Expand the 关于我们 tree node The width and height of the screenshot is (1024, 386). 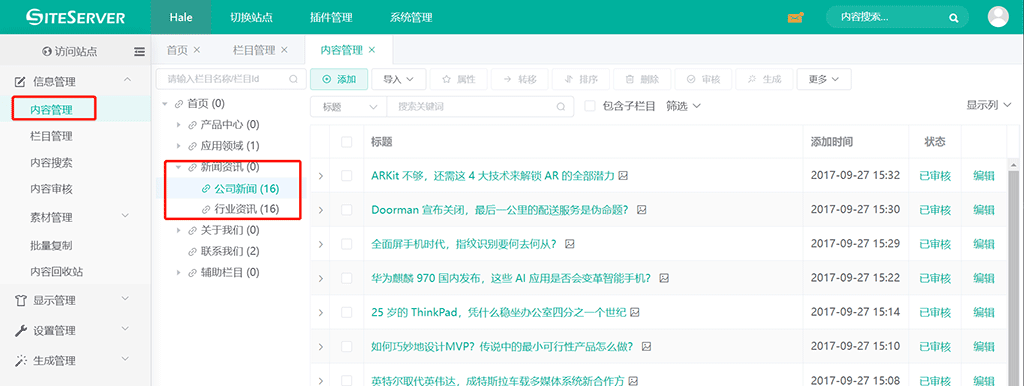(179, 231)
